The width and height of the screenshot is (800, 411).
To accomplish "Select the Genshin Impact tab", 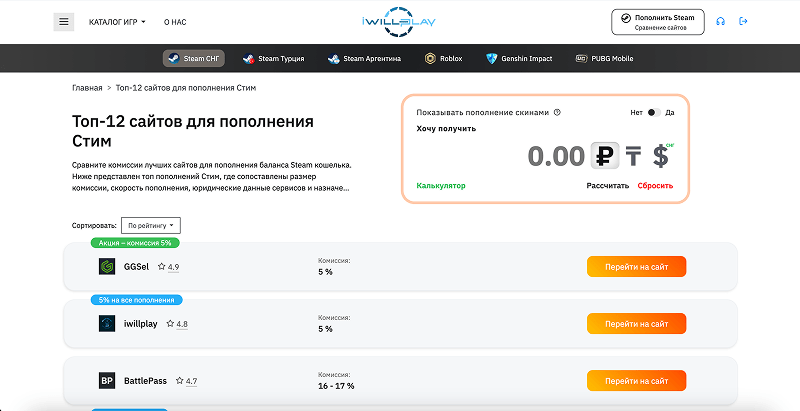I will [519, 59].
